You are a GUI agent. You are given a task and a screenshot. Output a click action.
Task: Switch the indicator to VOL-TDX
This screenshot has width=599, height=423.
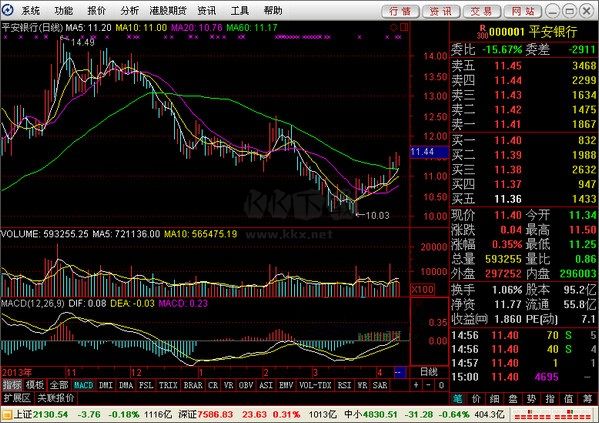point(315,385)
